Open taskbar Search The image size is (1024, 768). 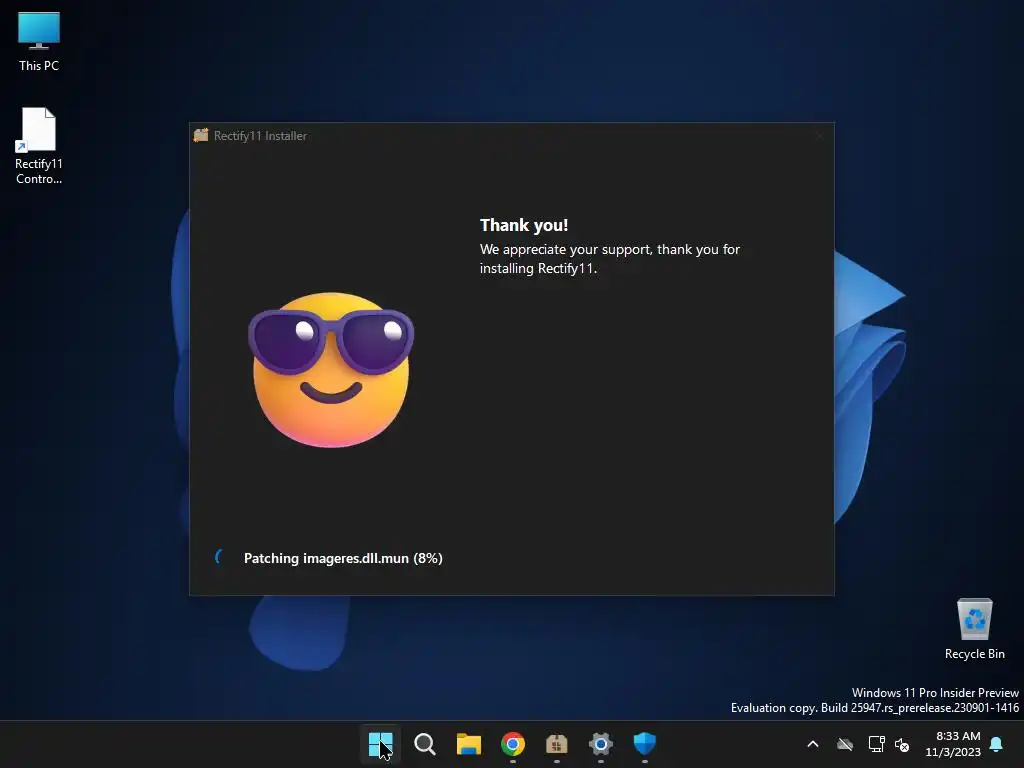[x=424, y=744]
